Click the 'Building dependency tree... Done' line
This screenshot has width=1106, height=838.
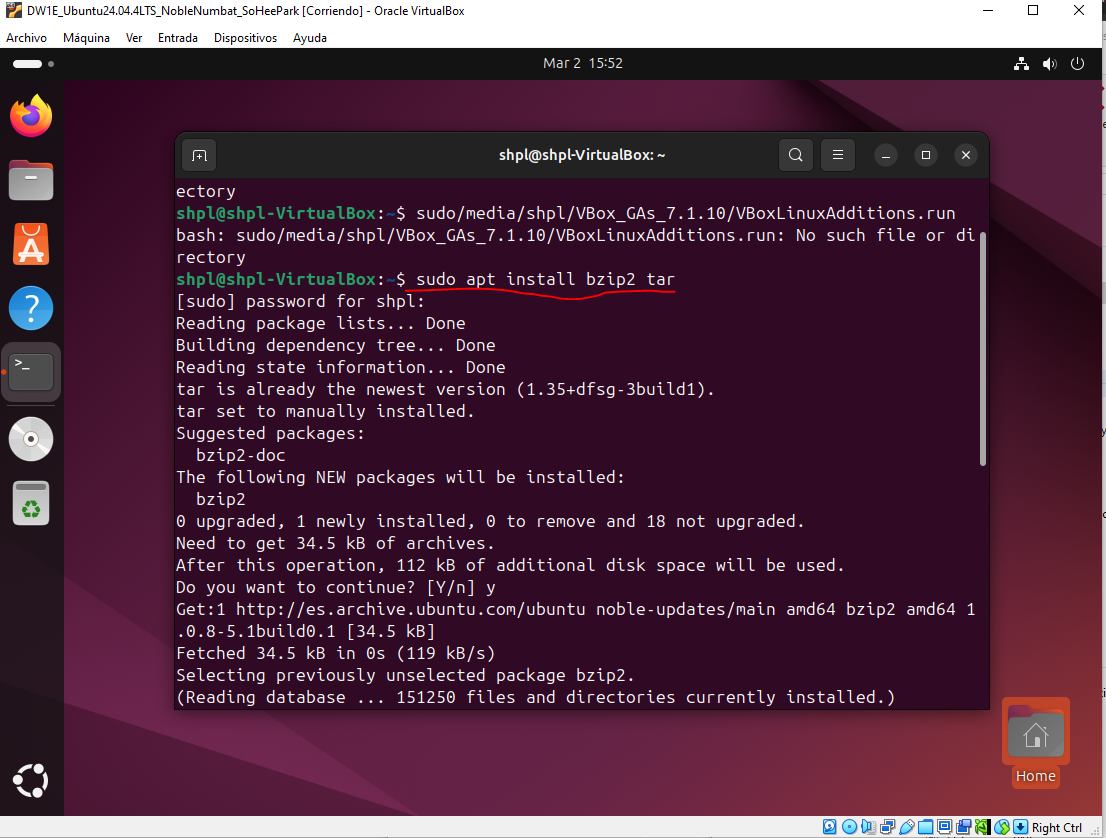coord(336,345)
